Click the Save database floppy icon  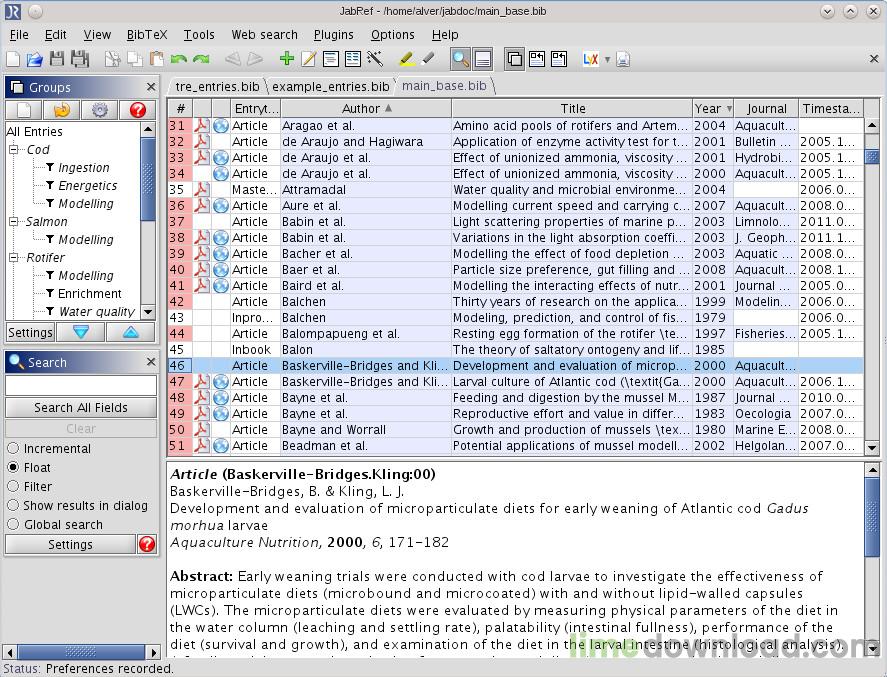57,59
